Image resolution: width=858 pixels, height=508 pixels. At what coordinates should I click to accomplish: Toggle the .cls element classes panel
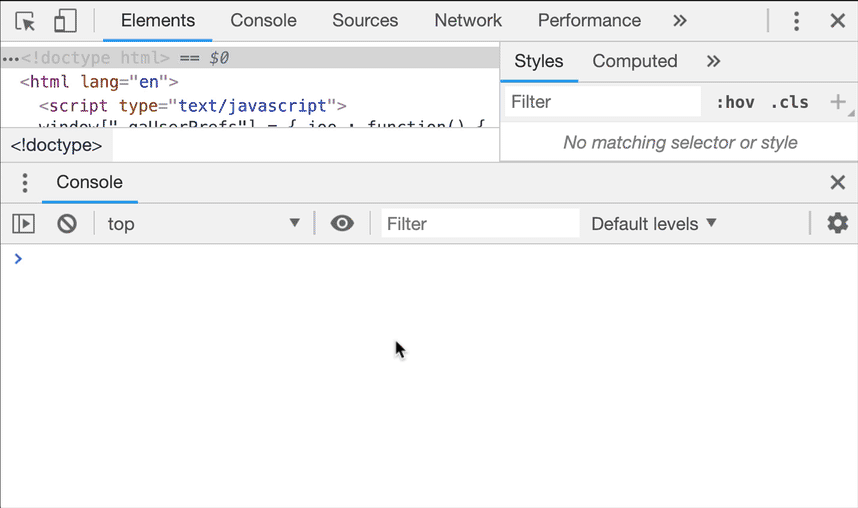pos(789,102)
